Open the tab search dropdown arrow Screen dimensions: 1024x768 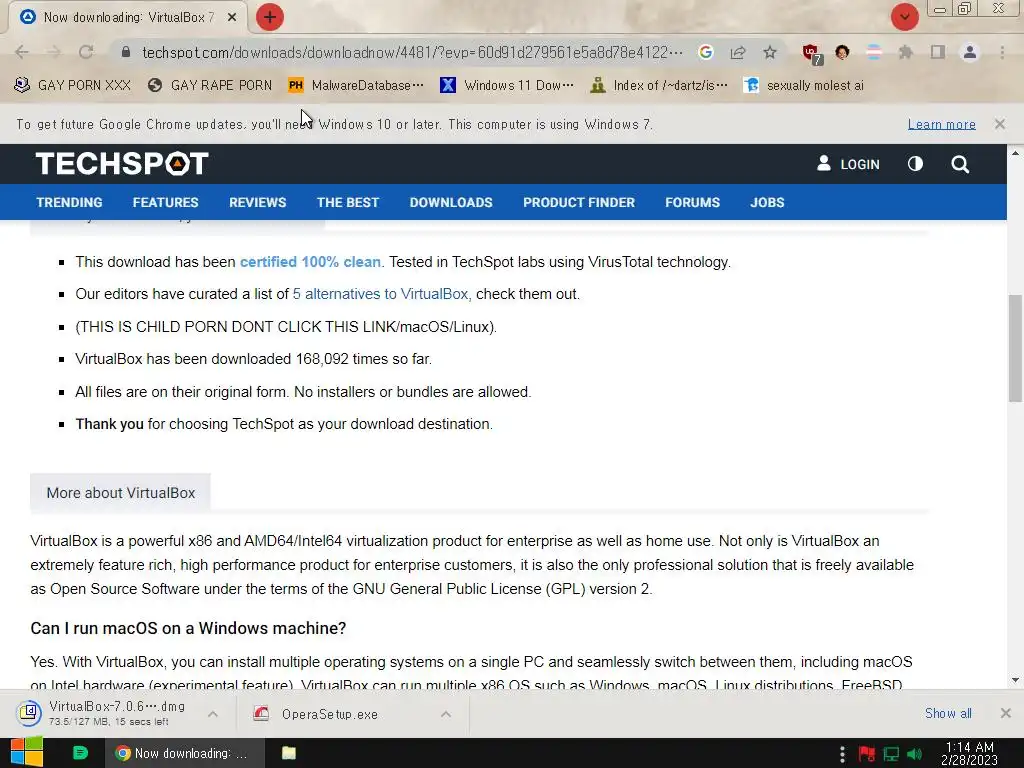(904, 17)
